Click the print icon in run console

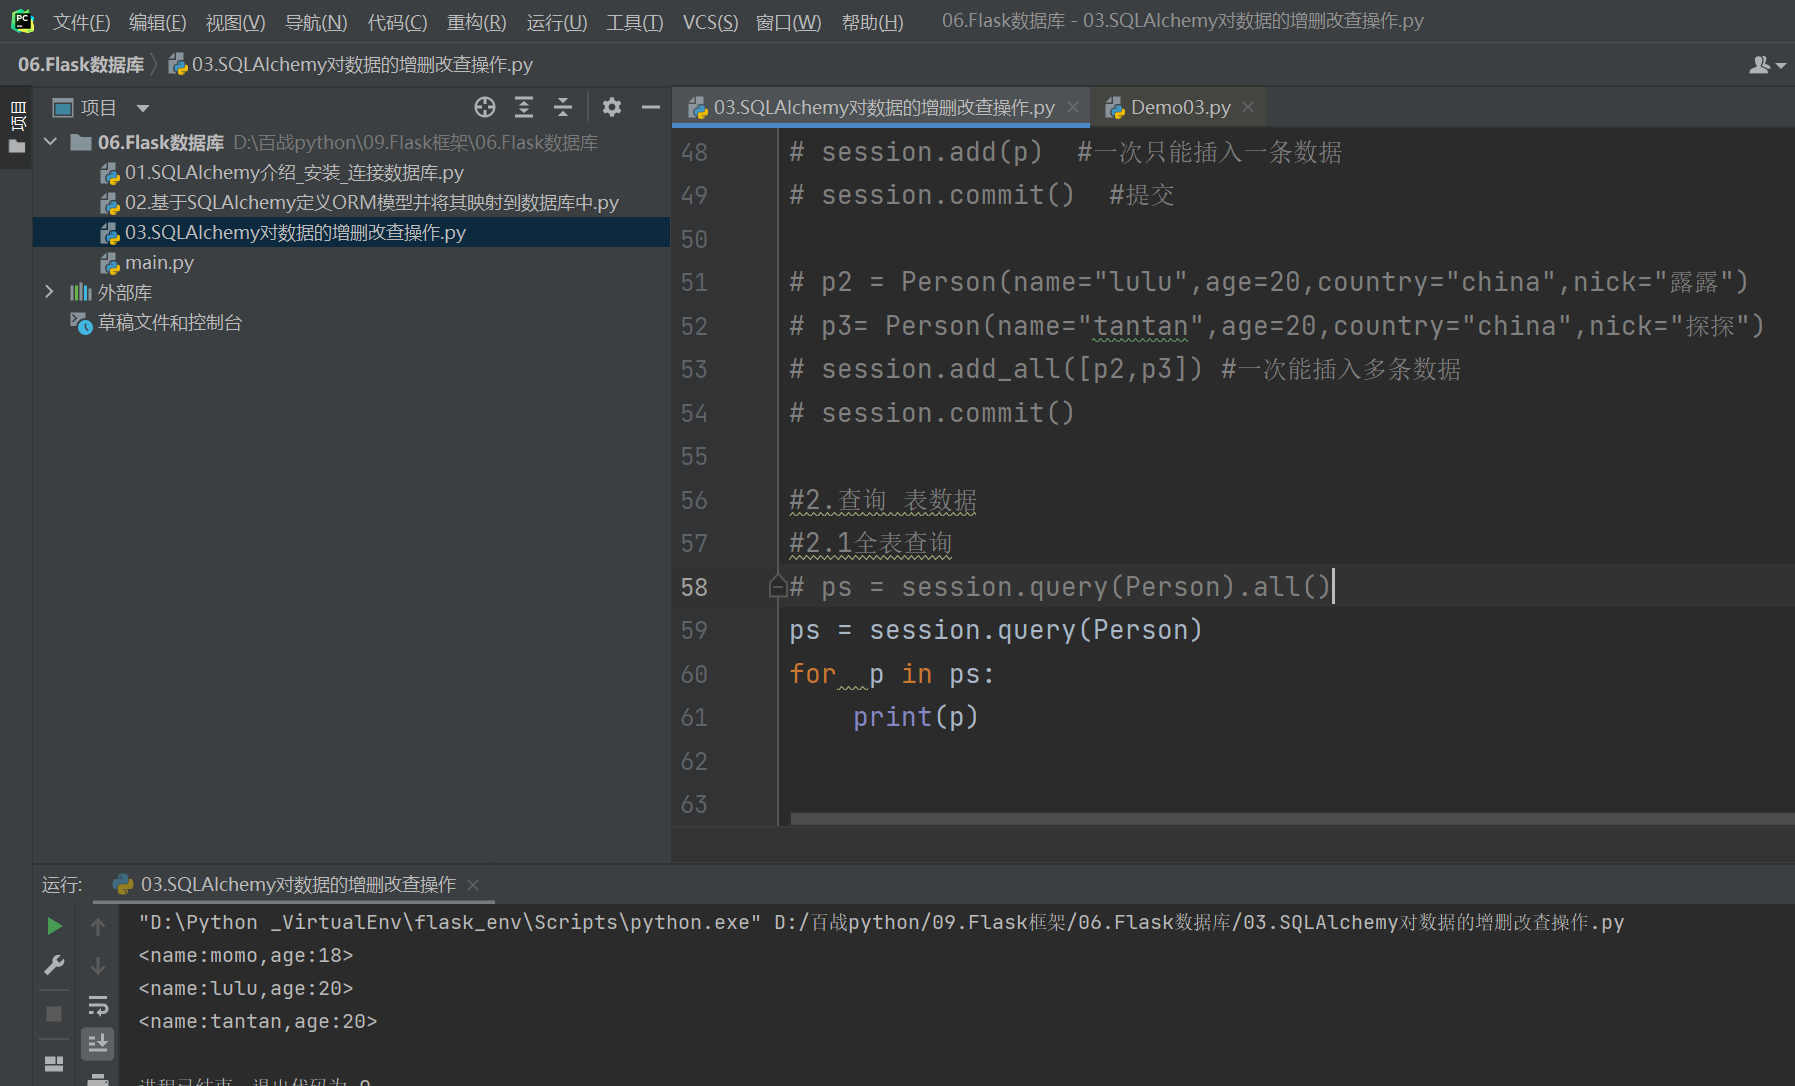coord(98,1079)
